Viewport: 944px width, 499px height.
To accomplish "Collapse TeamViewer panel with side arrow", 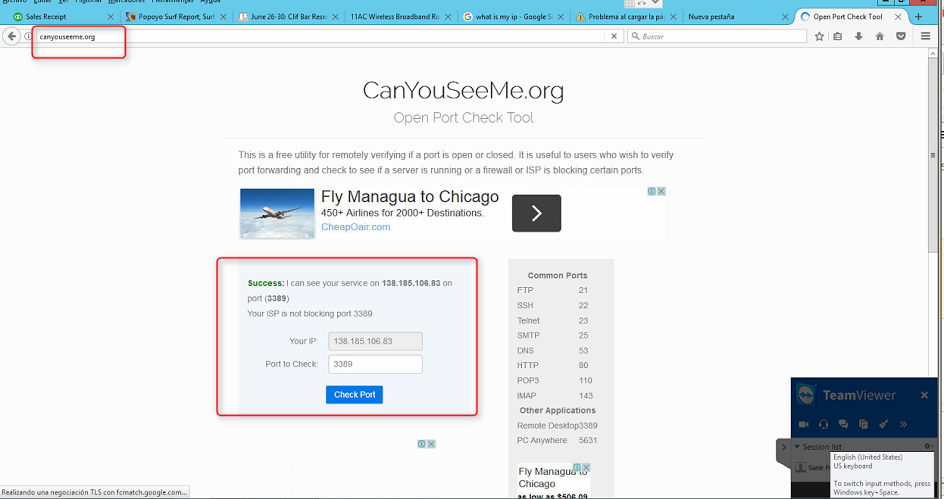I will pyautogui.click(x=783, y=447).
